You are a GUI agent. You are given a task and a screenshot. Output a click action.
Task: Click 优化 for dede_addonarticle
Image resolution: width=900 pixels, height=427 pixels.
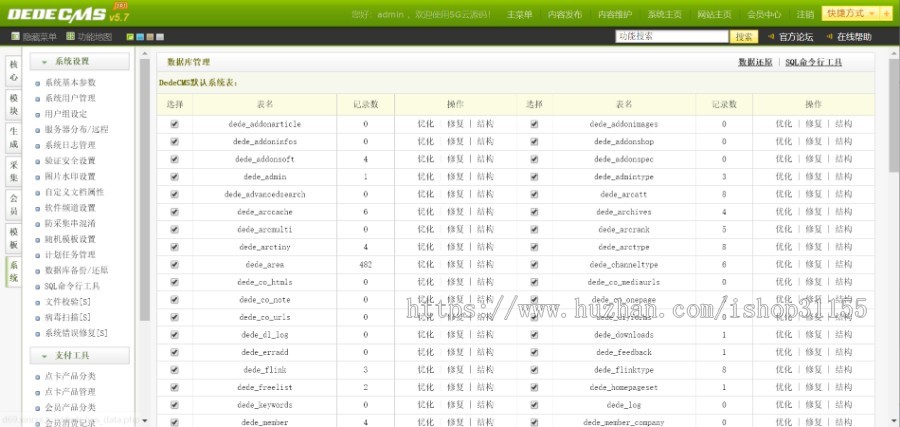click(425, 124)
